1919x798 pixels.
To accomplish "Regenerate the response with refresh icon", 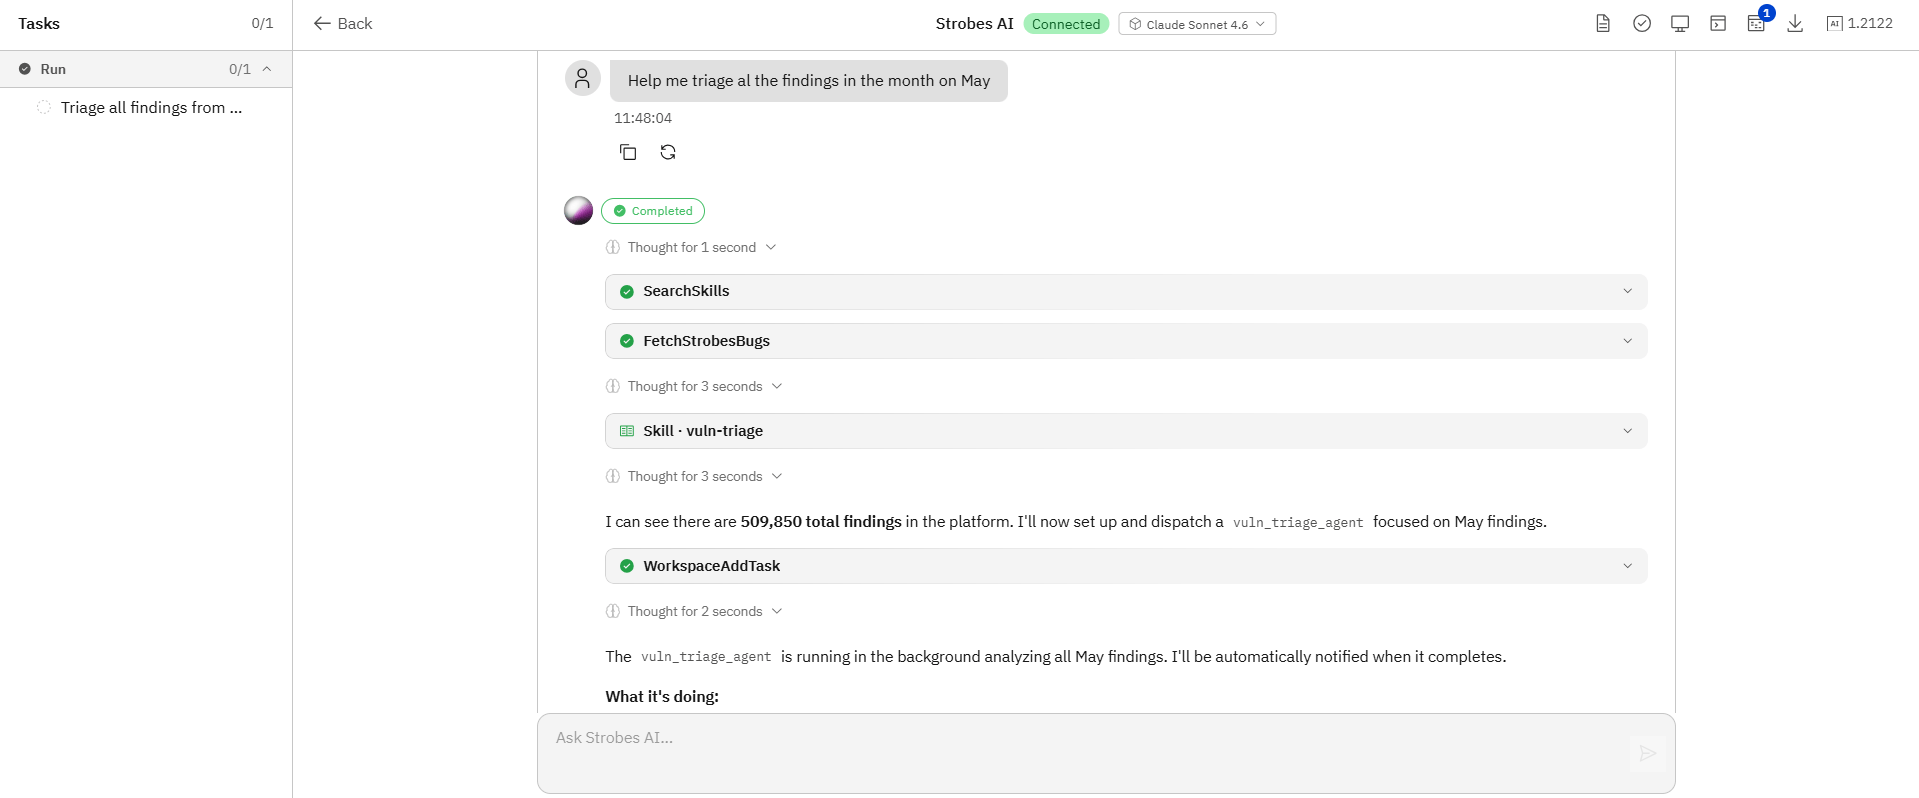I will pyautogui.click(x=668, y=152).
